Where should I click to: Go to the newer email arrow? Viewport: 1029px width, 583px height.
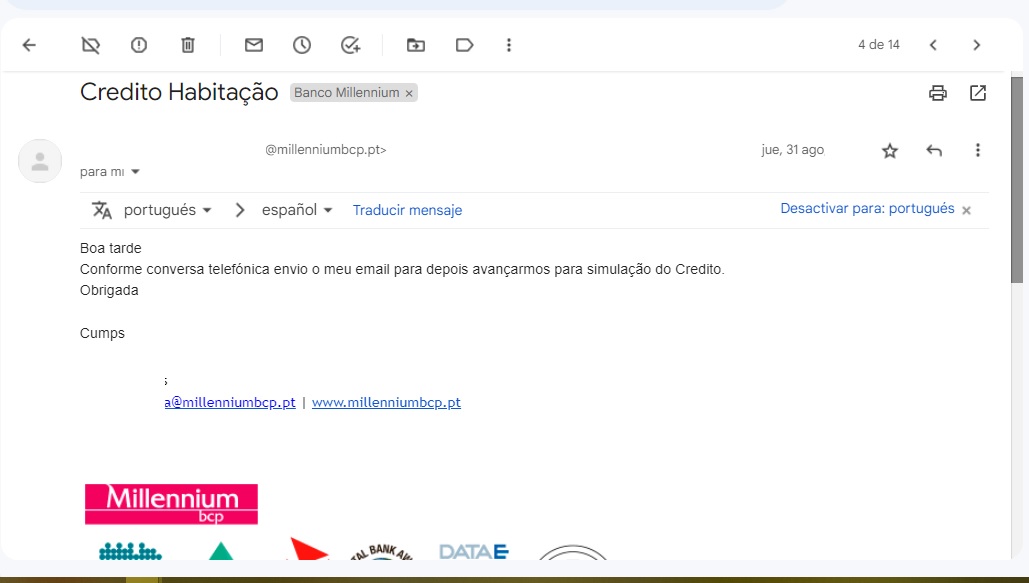click(933, 45)
